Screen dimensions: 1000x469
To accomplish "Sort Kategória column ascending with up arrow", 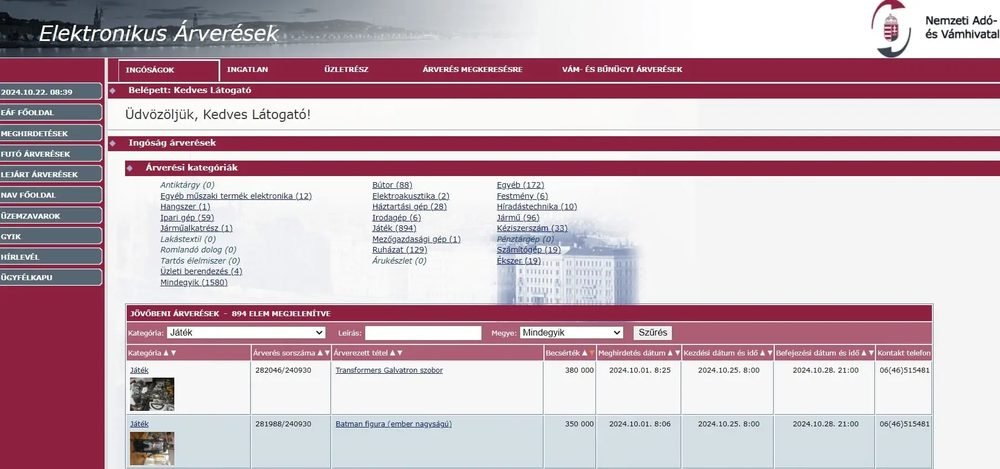I will (x=166, y=353).
